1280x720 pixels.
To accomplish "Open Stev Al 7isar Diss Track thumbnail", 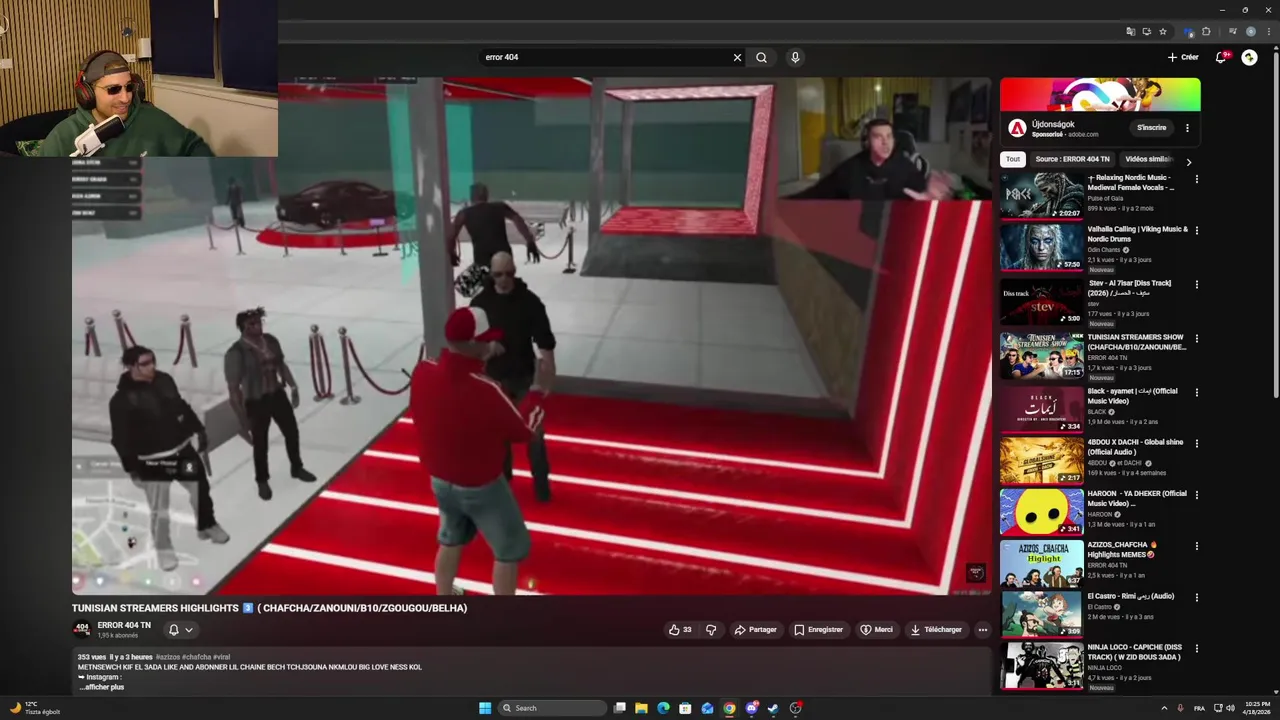I will coord(1042,301).
